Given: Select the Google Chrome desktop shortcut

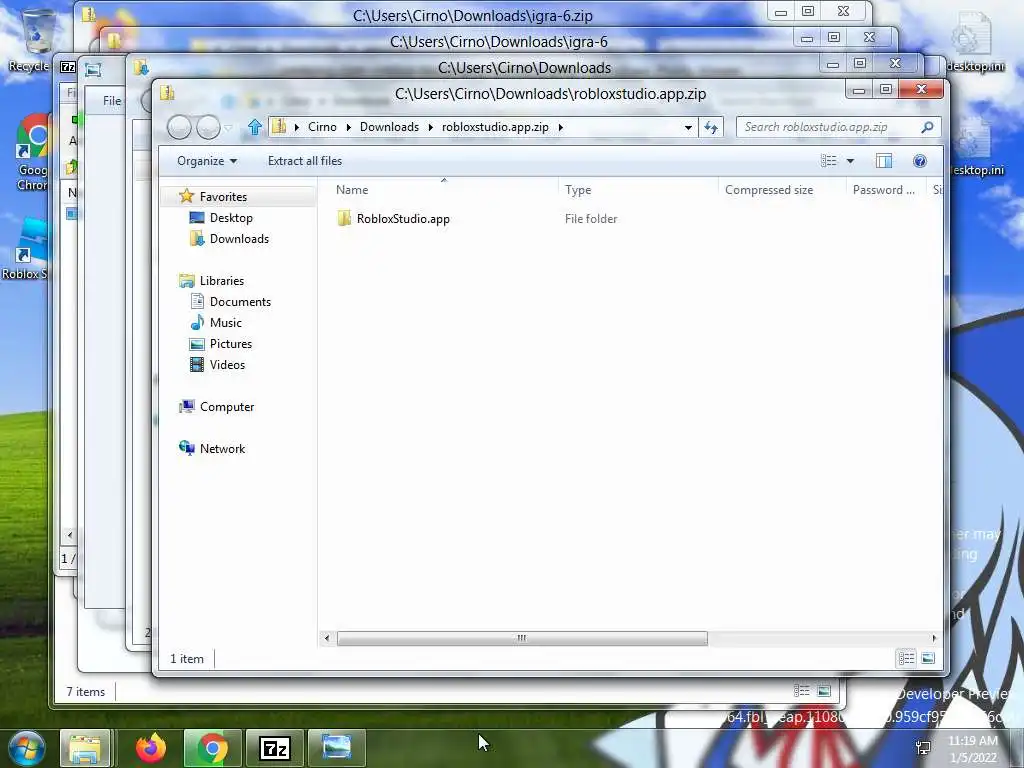Looking at the screenshot, I should click(31, 153).
